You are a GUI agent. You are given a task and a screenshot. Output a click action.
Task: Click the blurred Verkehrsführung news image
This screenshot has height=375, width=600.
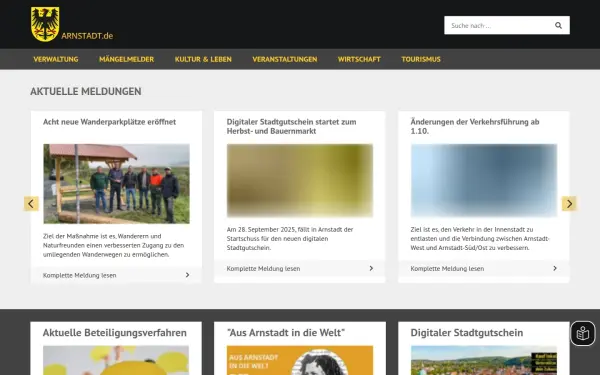(x=484, y=181)
